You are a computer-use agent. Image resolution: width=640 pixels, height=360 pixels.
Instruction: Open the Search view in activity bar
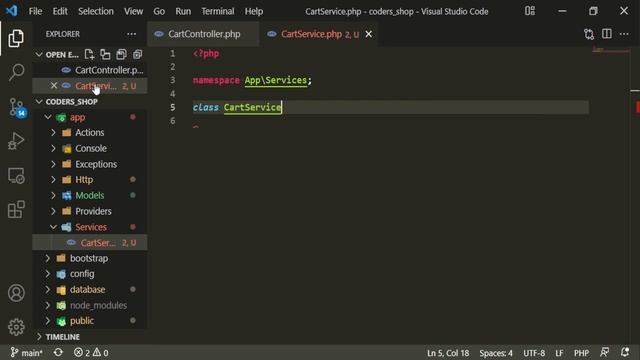point(16,72)
